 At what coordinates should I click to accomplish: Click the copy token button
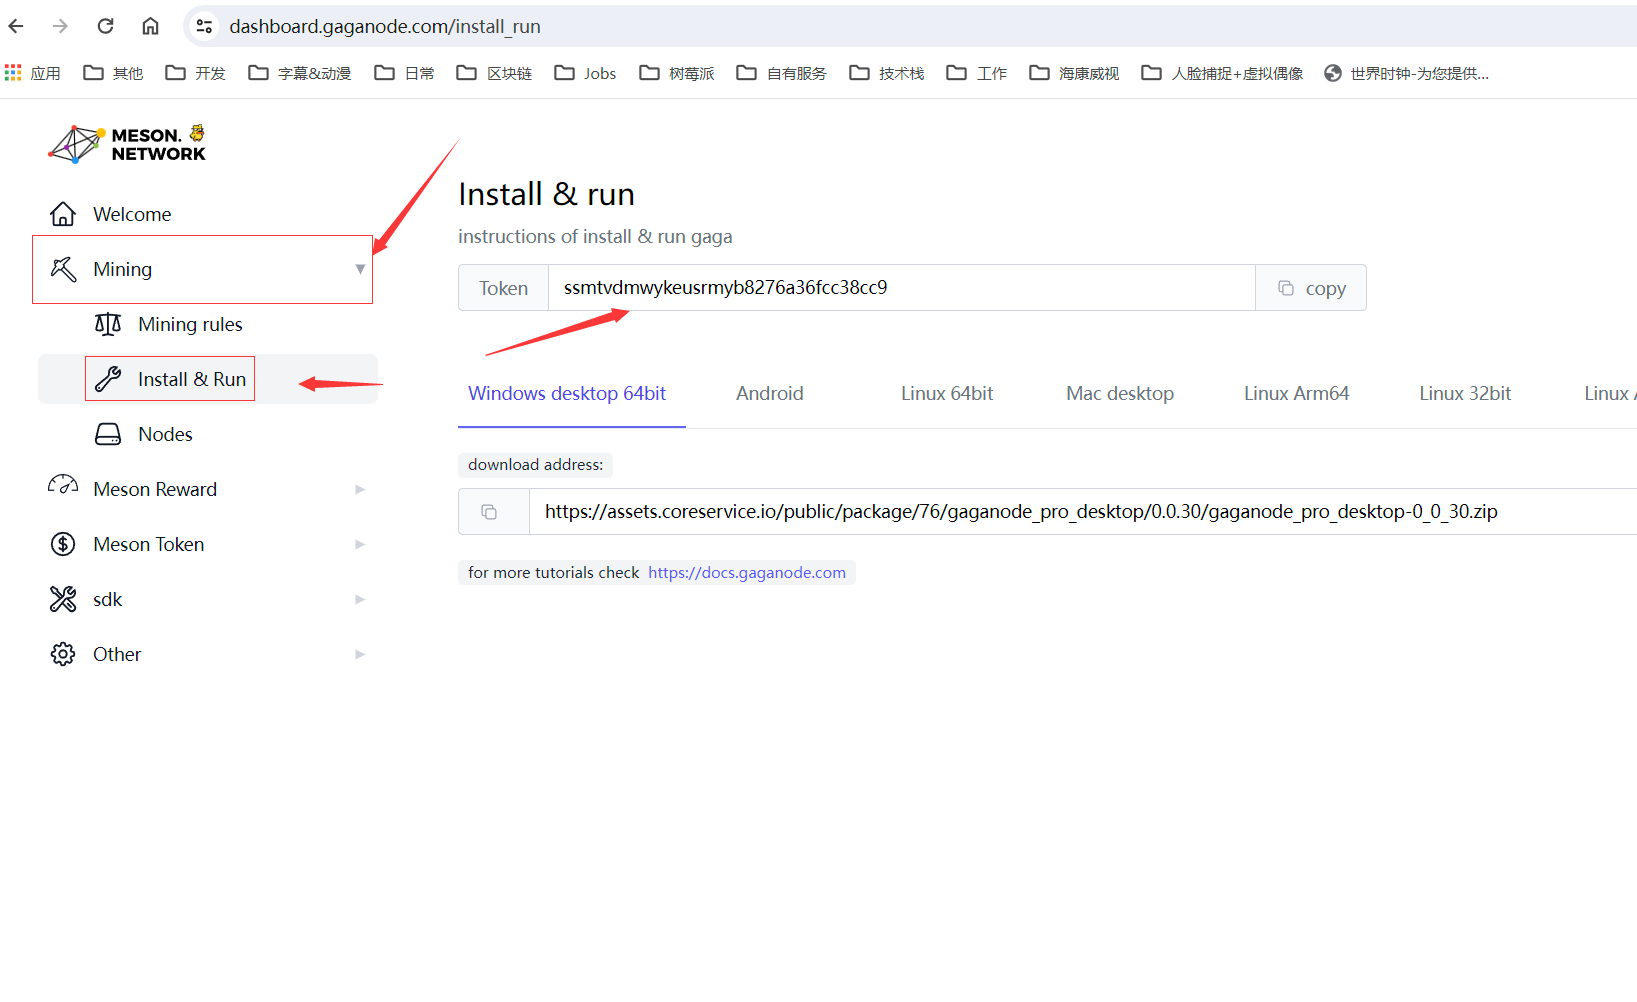coord(1311,288)
